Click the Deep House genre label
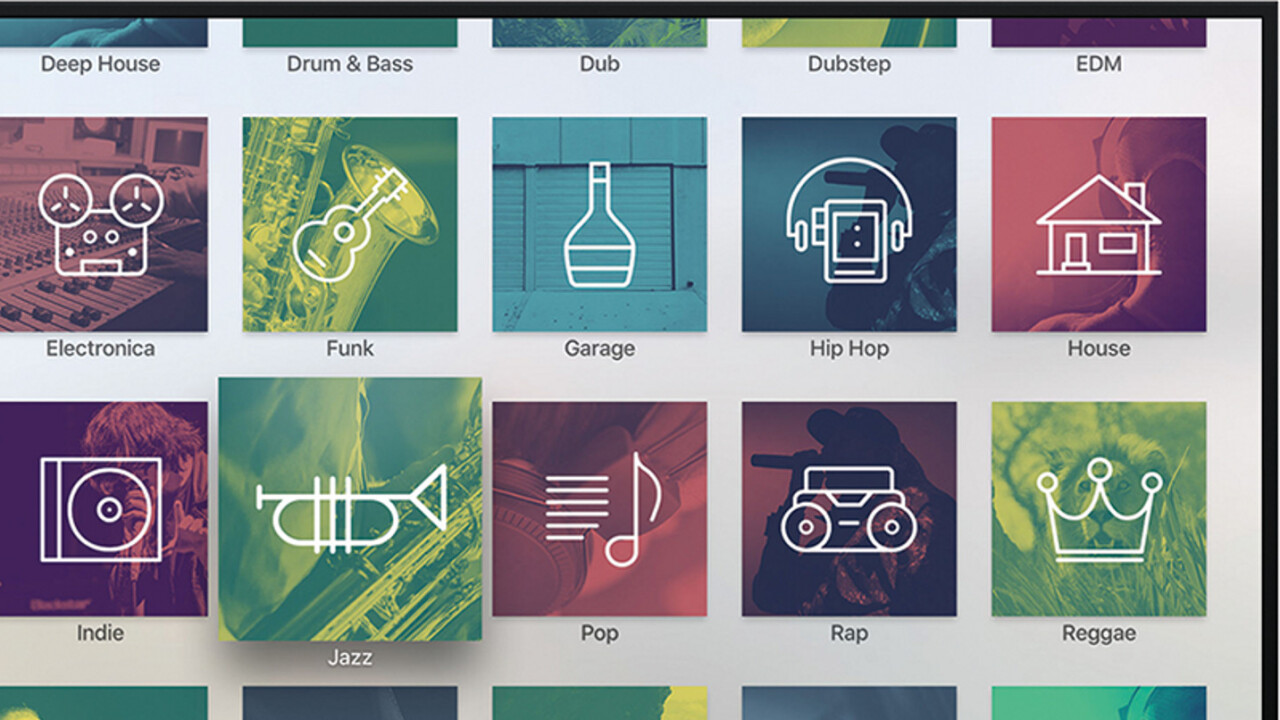The image size is (1280, 720). point(100,64)
